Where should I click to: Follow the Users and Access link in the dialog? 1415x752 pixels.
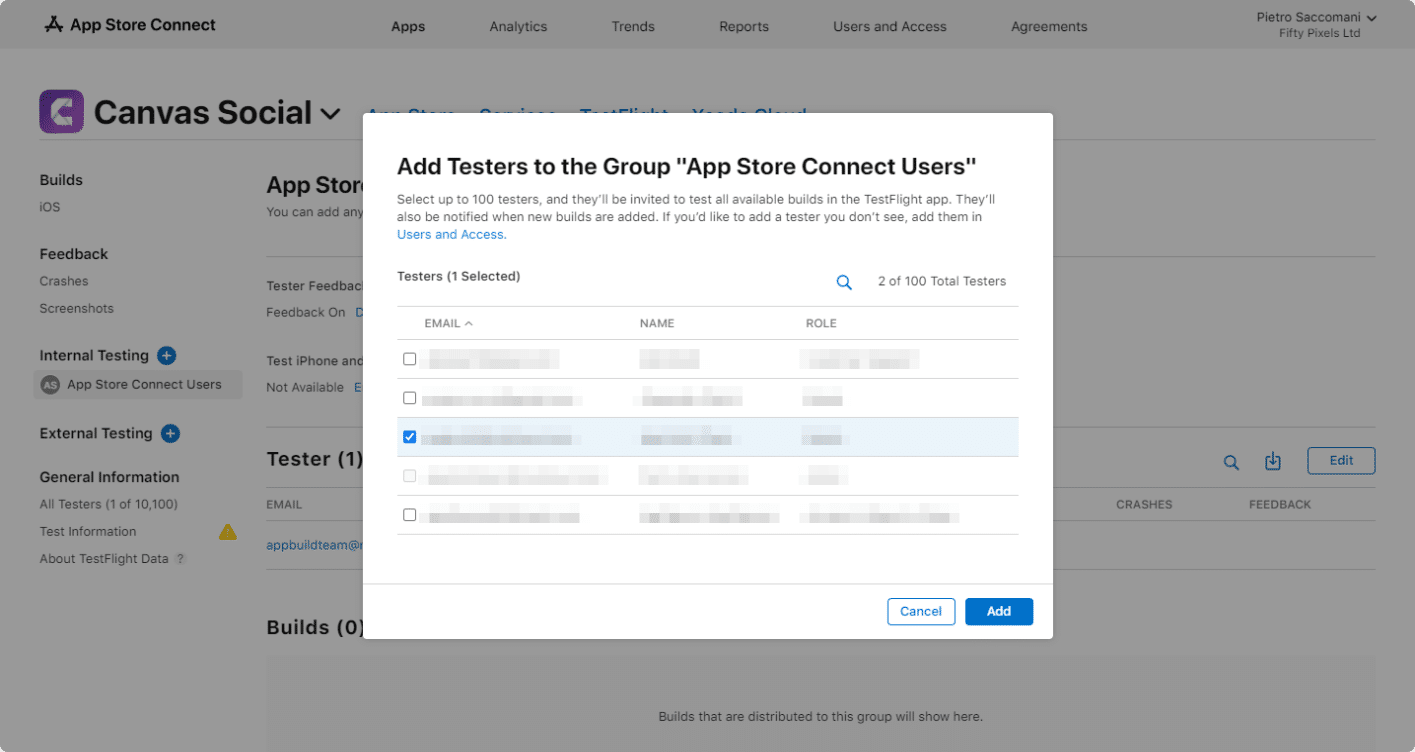click(x=452, y=235)
